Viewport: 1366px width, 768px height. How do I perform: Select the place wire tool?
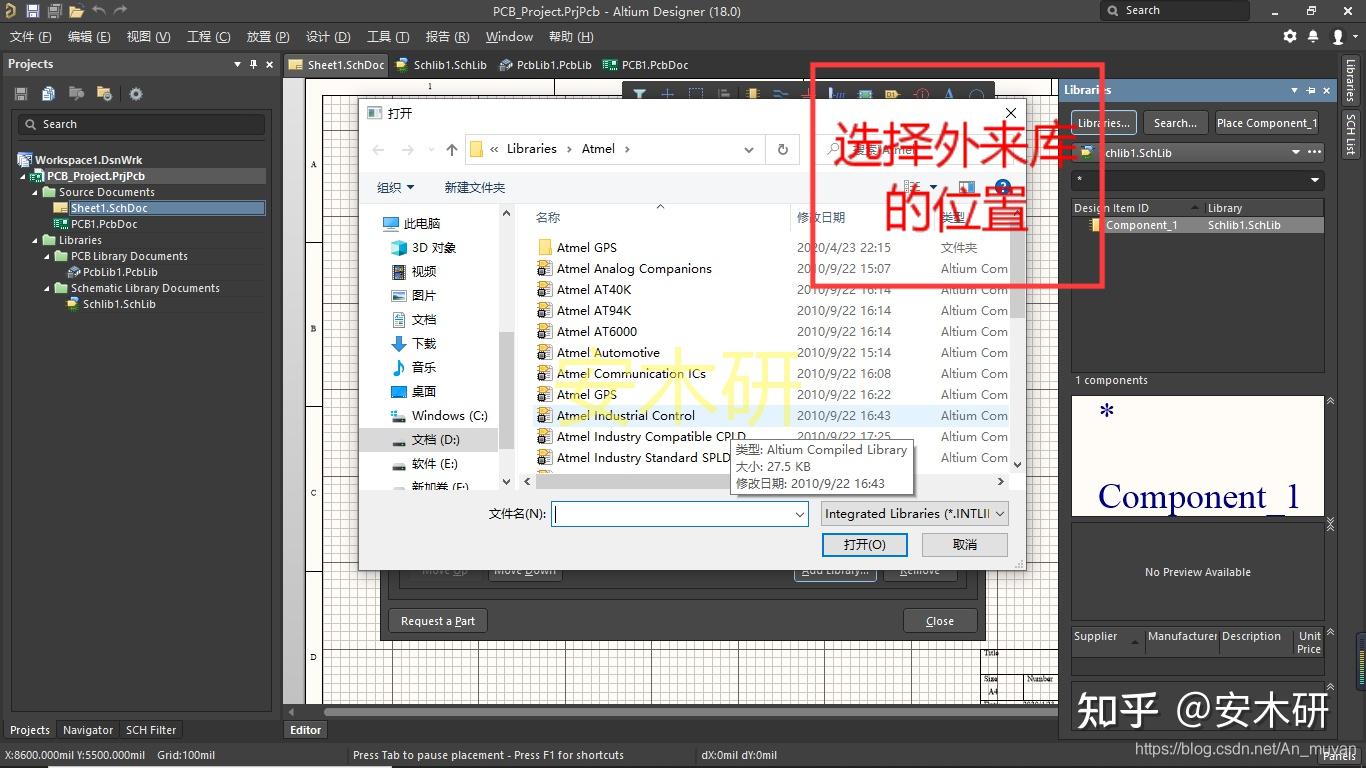tap(778, 91)
